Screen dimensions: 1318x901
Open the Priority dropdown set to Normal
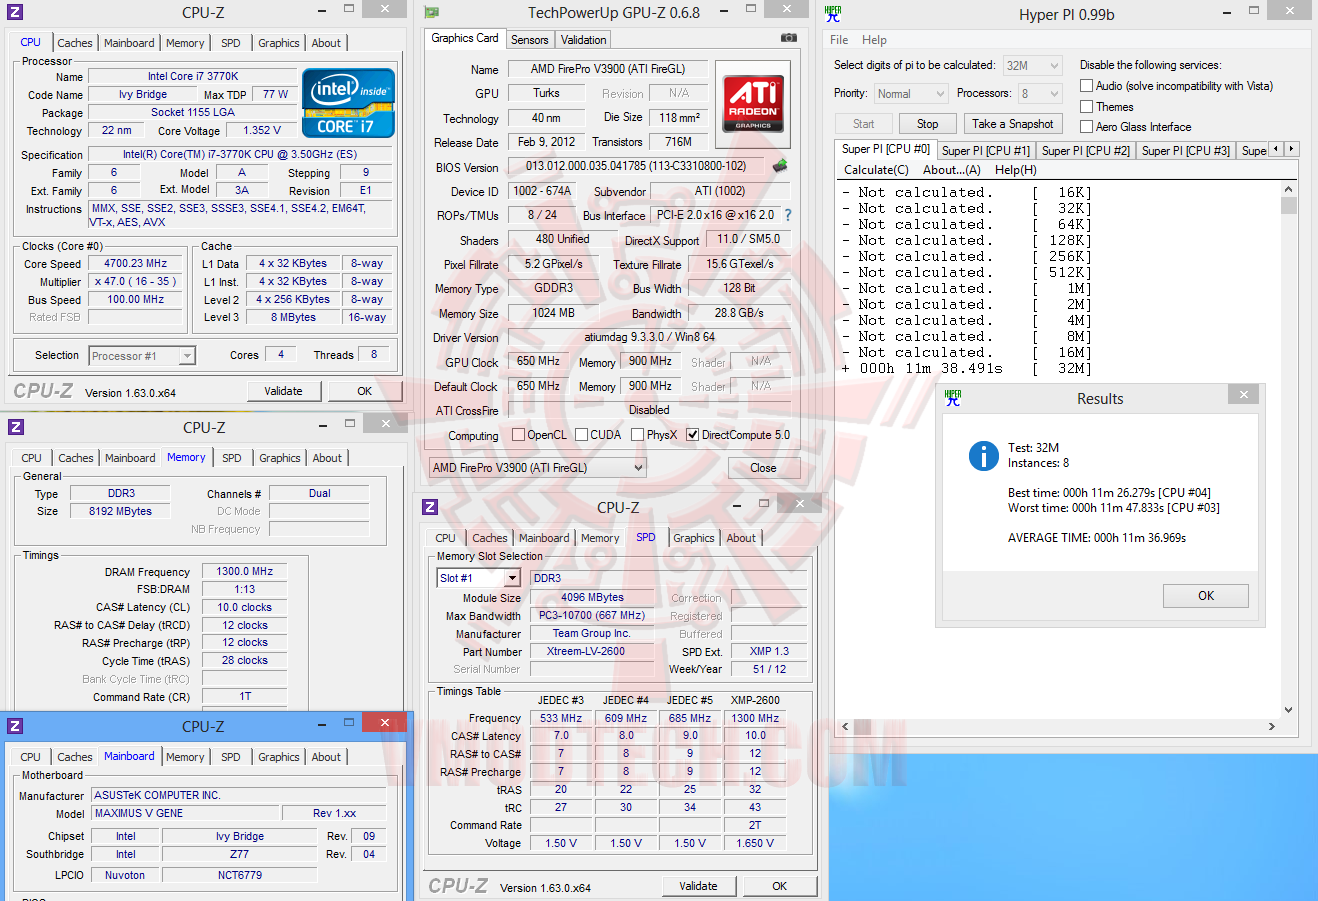[x=910, y=94]
